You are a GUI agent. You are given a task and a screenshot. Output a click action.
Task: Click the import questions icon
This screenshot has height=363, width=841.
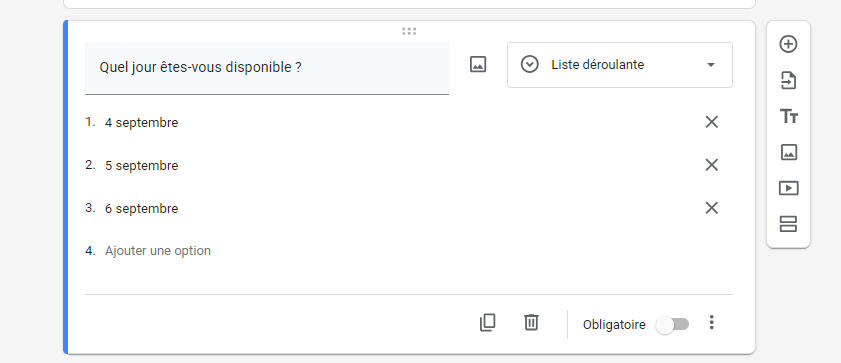(788, 80)
